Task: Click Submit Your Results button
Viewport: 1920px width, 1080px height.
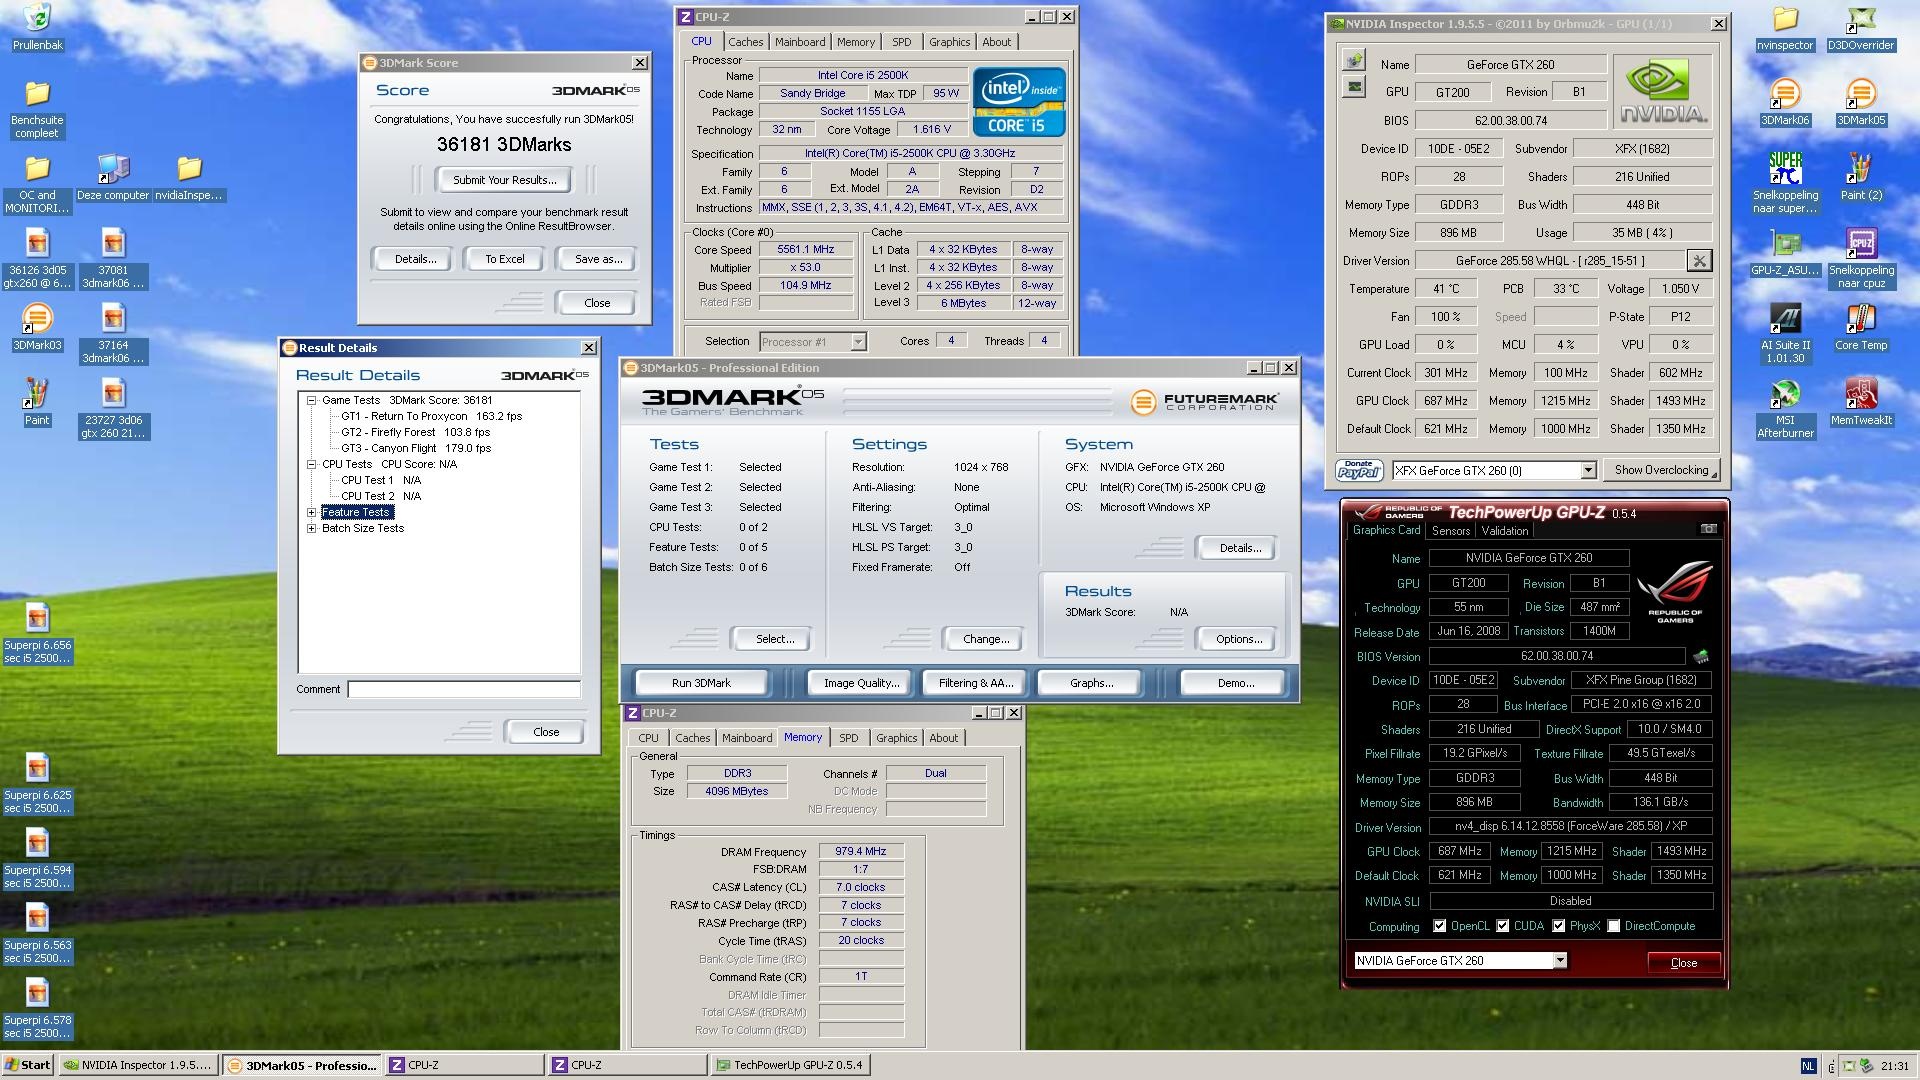Action: (x=504, y=180)
